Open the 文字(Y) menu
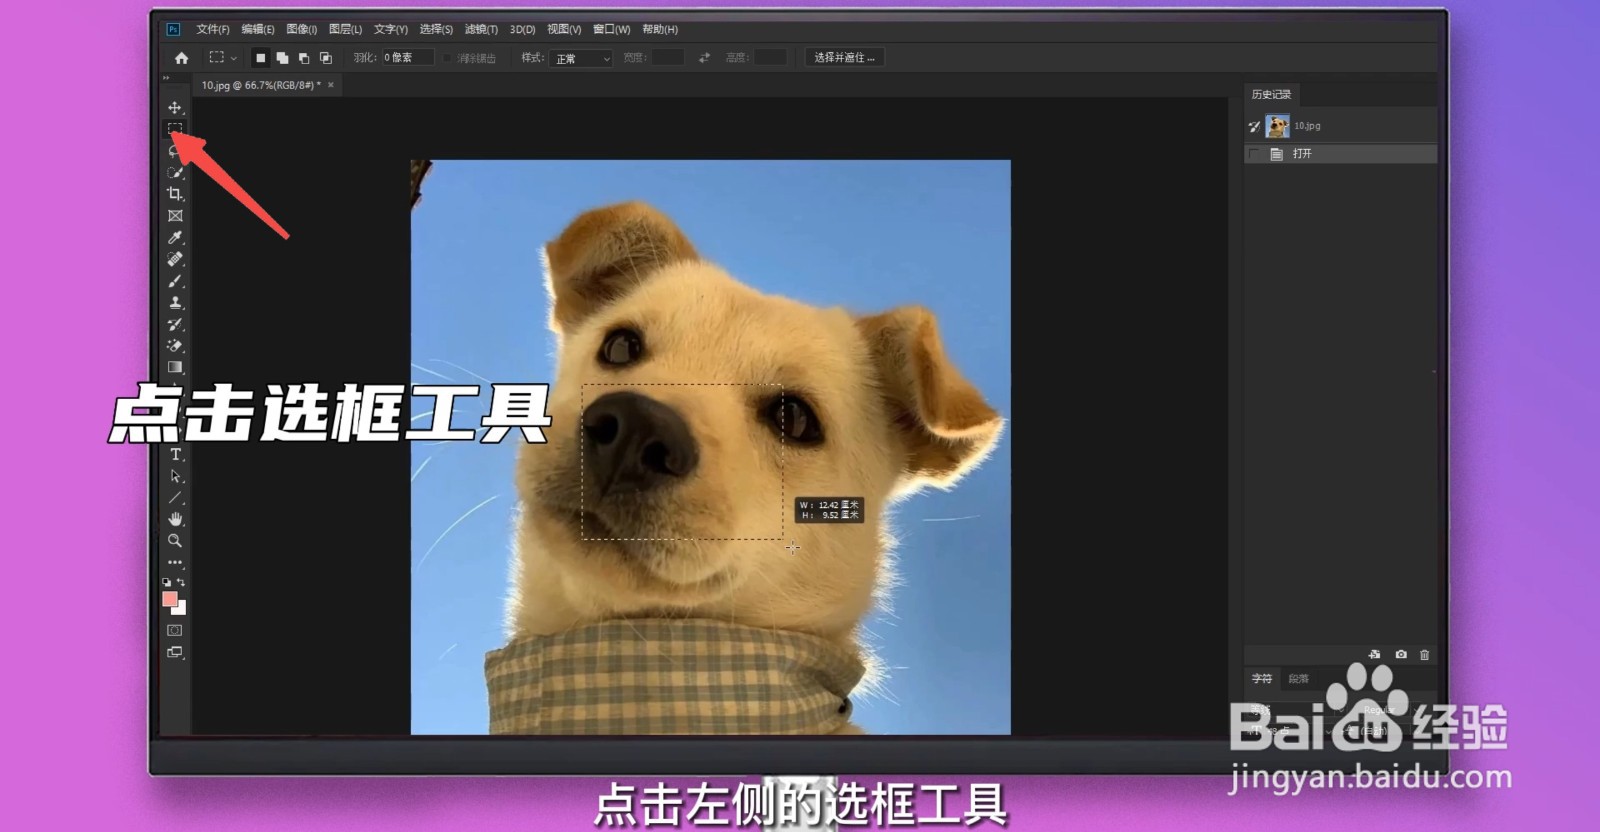Image resolution: width=1600 pixels, height=832 pixels. click(x=391, y=30)
